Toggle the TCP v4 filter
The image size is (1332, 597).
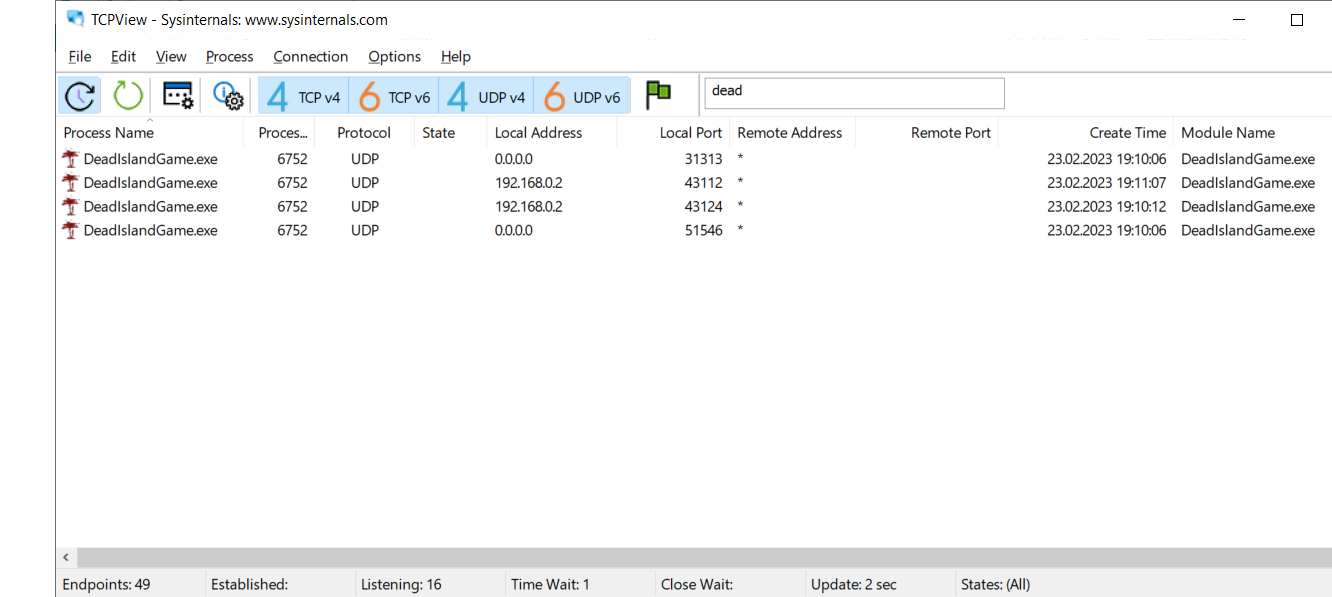[304, 96]
